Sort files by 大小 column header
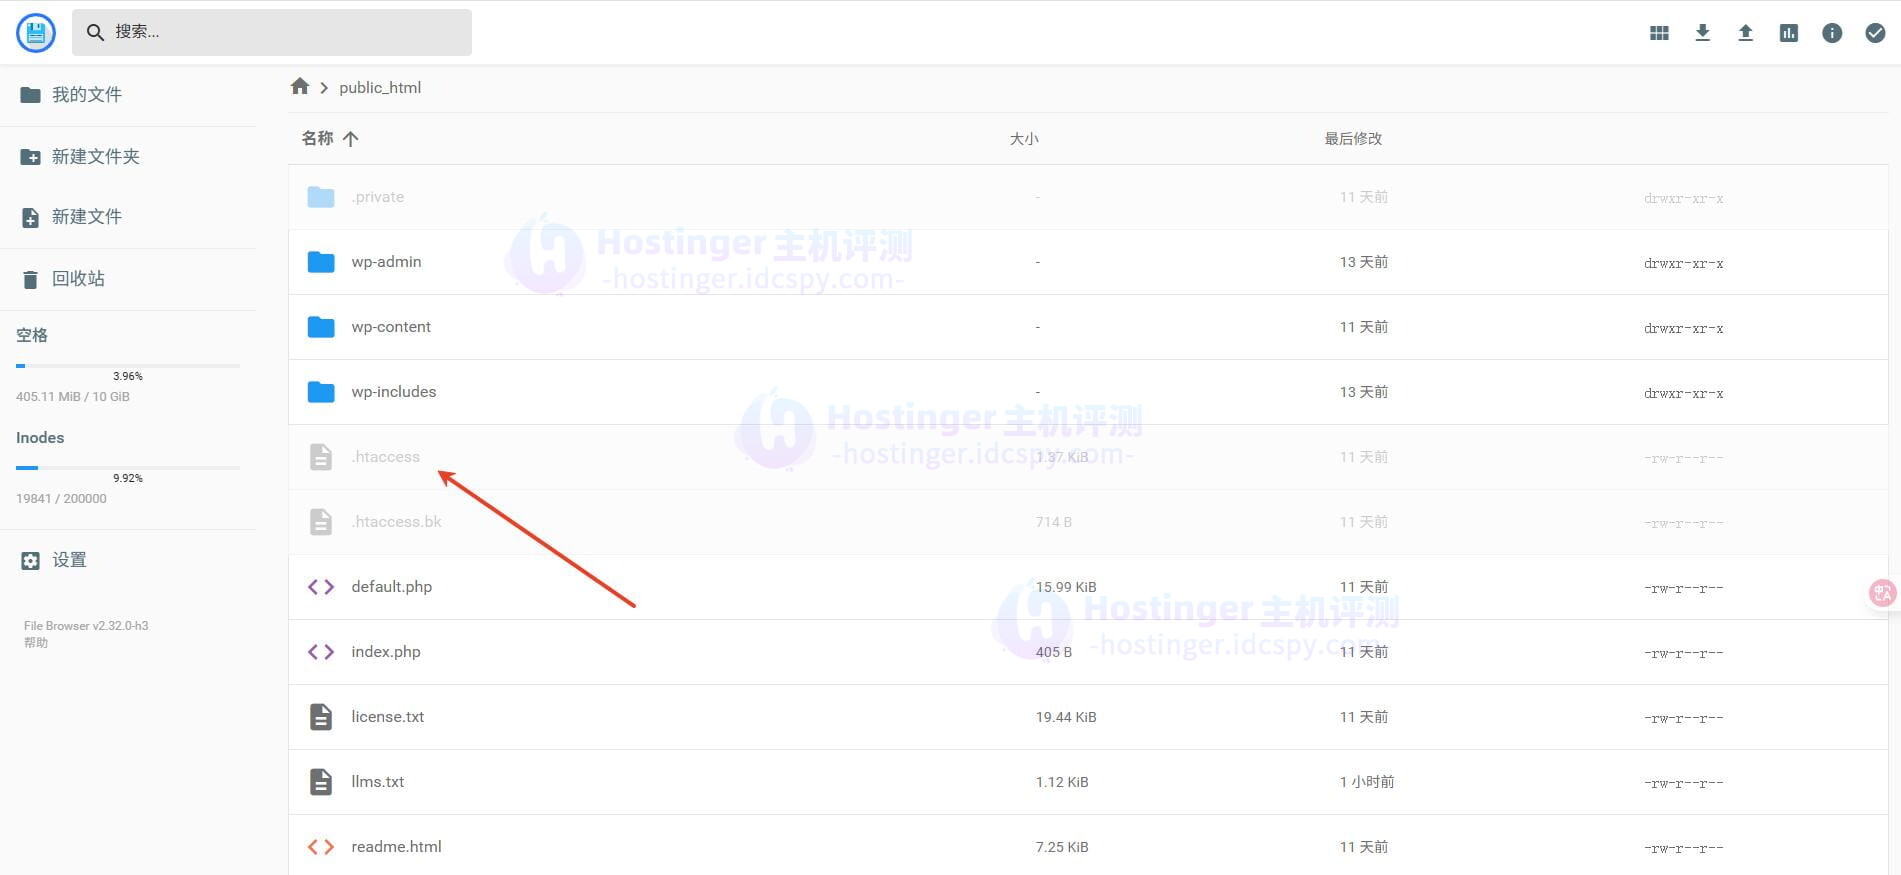This screenshot has height=875, width=1901. 1023,139
